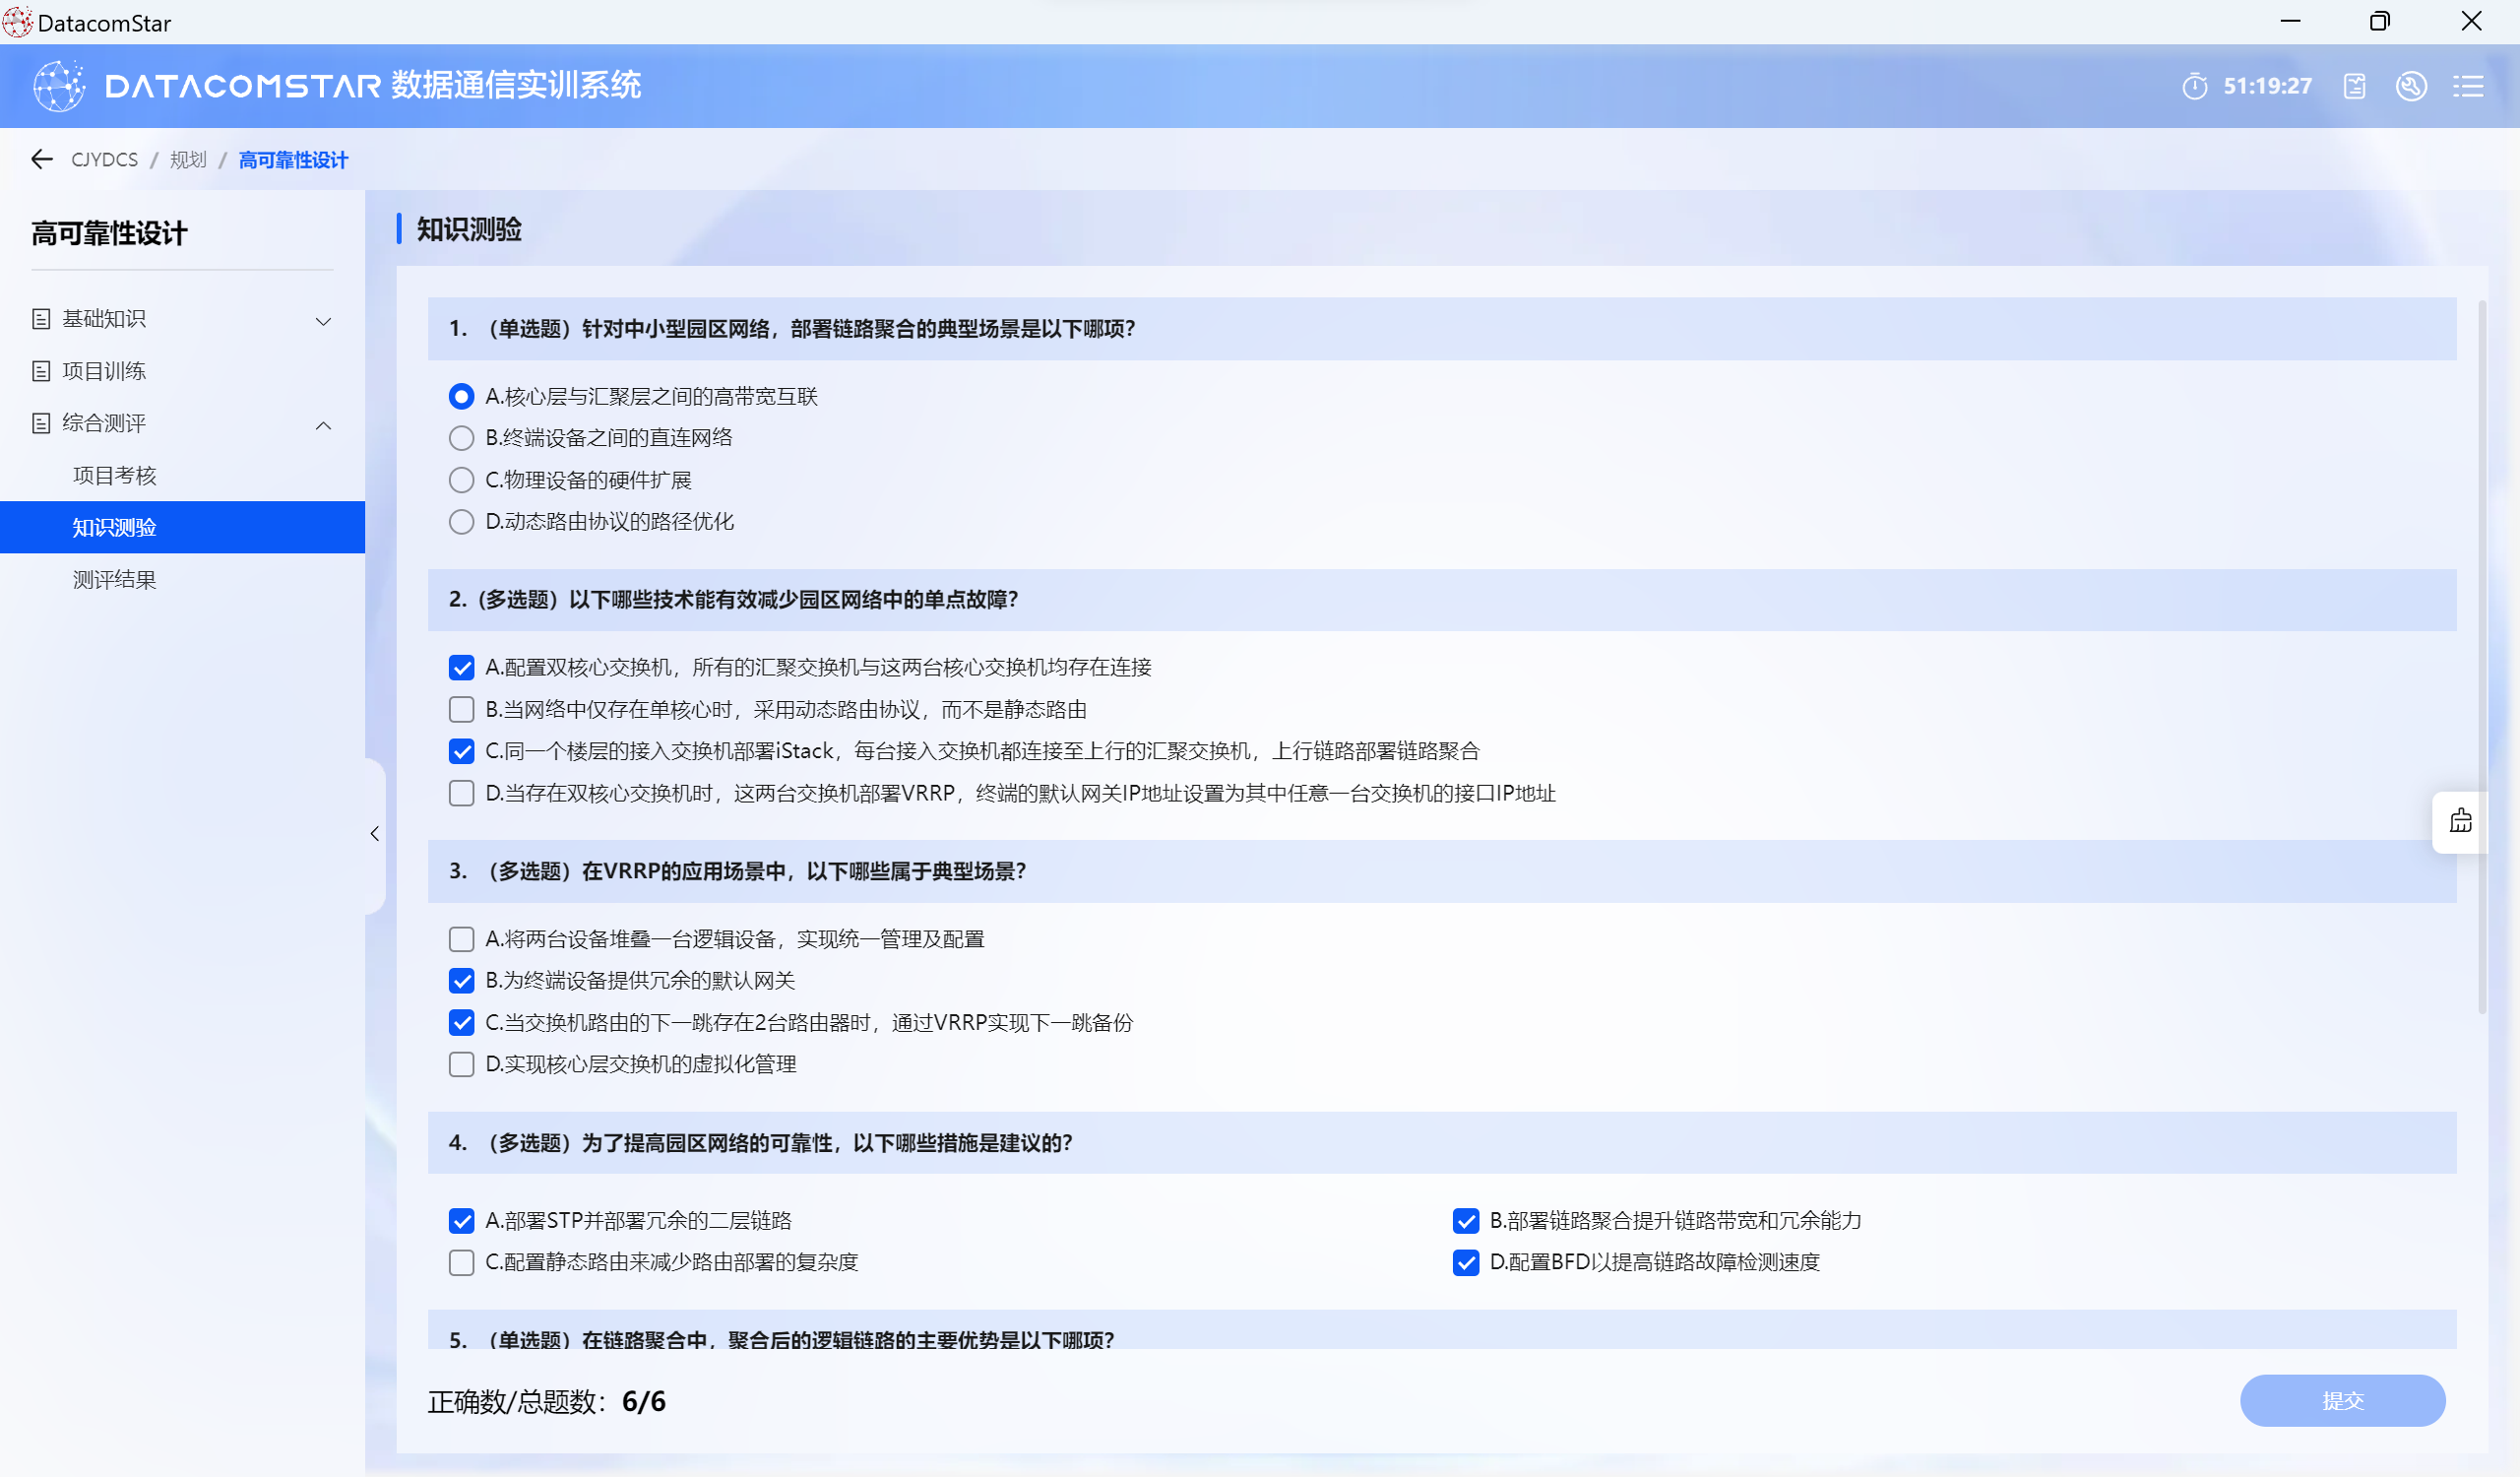Click the DatacomStar globe logo
Viewport: 2520px width, 1477px height.
coord(59,86)
